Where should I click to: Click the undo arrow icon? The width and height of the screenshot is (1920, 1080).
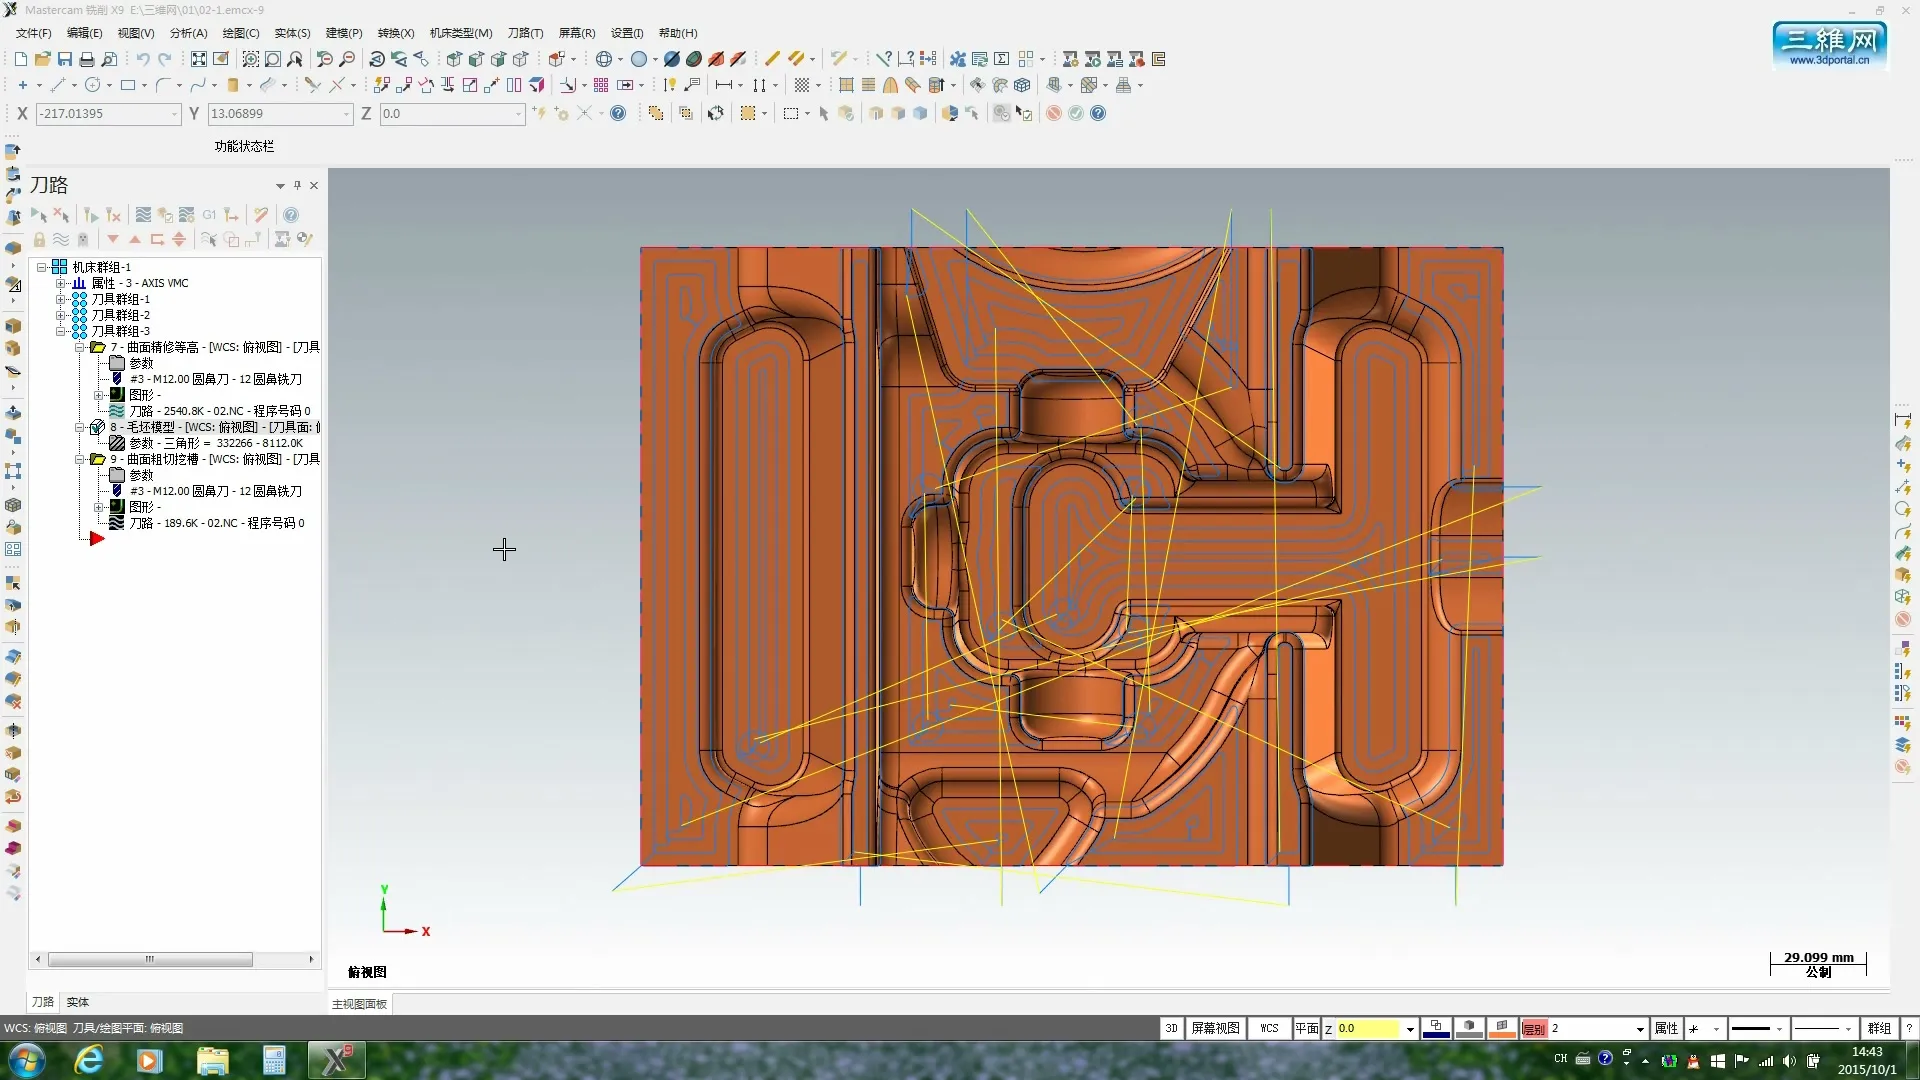(x=143, y=59)
